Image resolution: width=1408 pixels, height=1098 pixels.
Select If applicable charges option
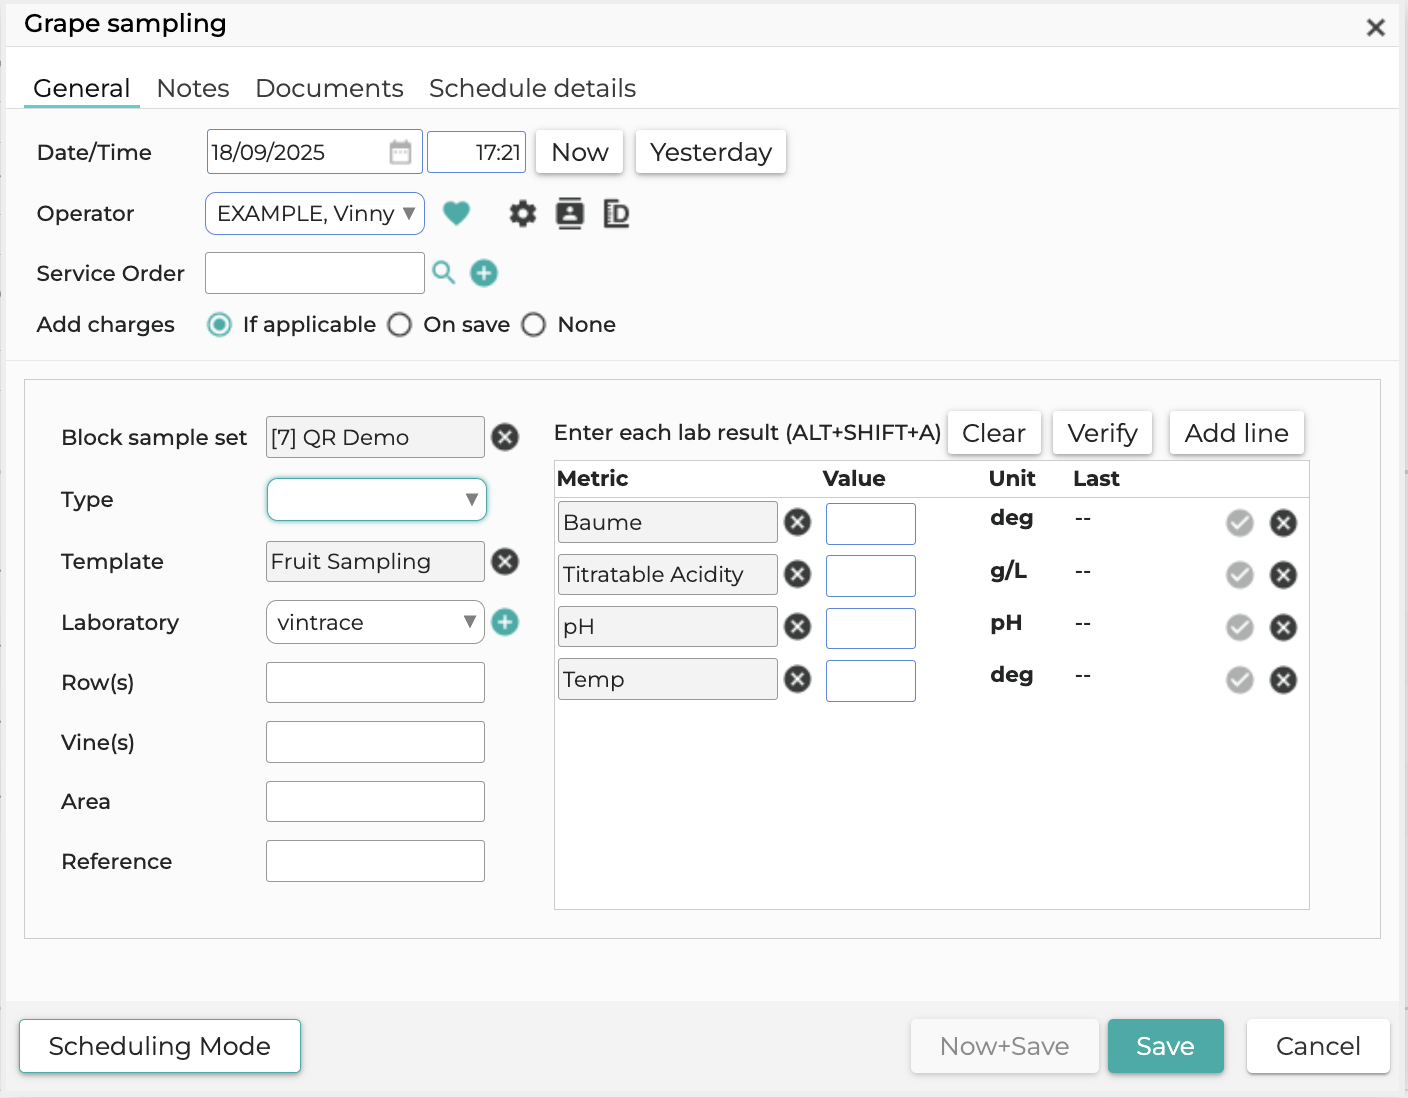tap(219, 325)
